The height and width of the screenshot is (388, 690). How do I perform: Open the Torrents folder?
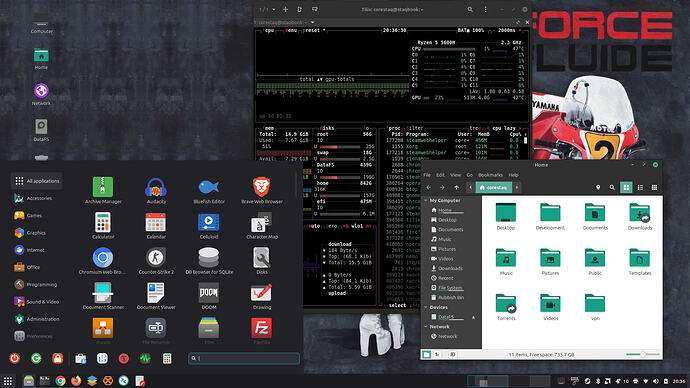click(506, 307)
